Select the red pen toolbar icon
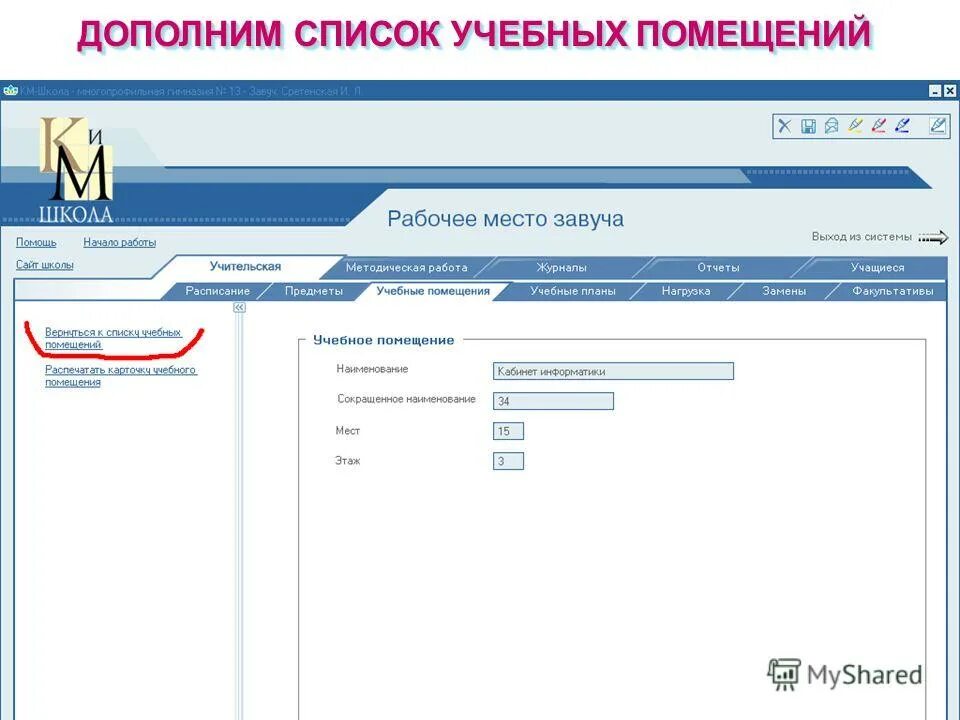Screen dimensions: 960x720 pos(879,124)
